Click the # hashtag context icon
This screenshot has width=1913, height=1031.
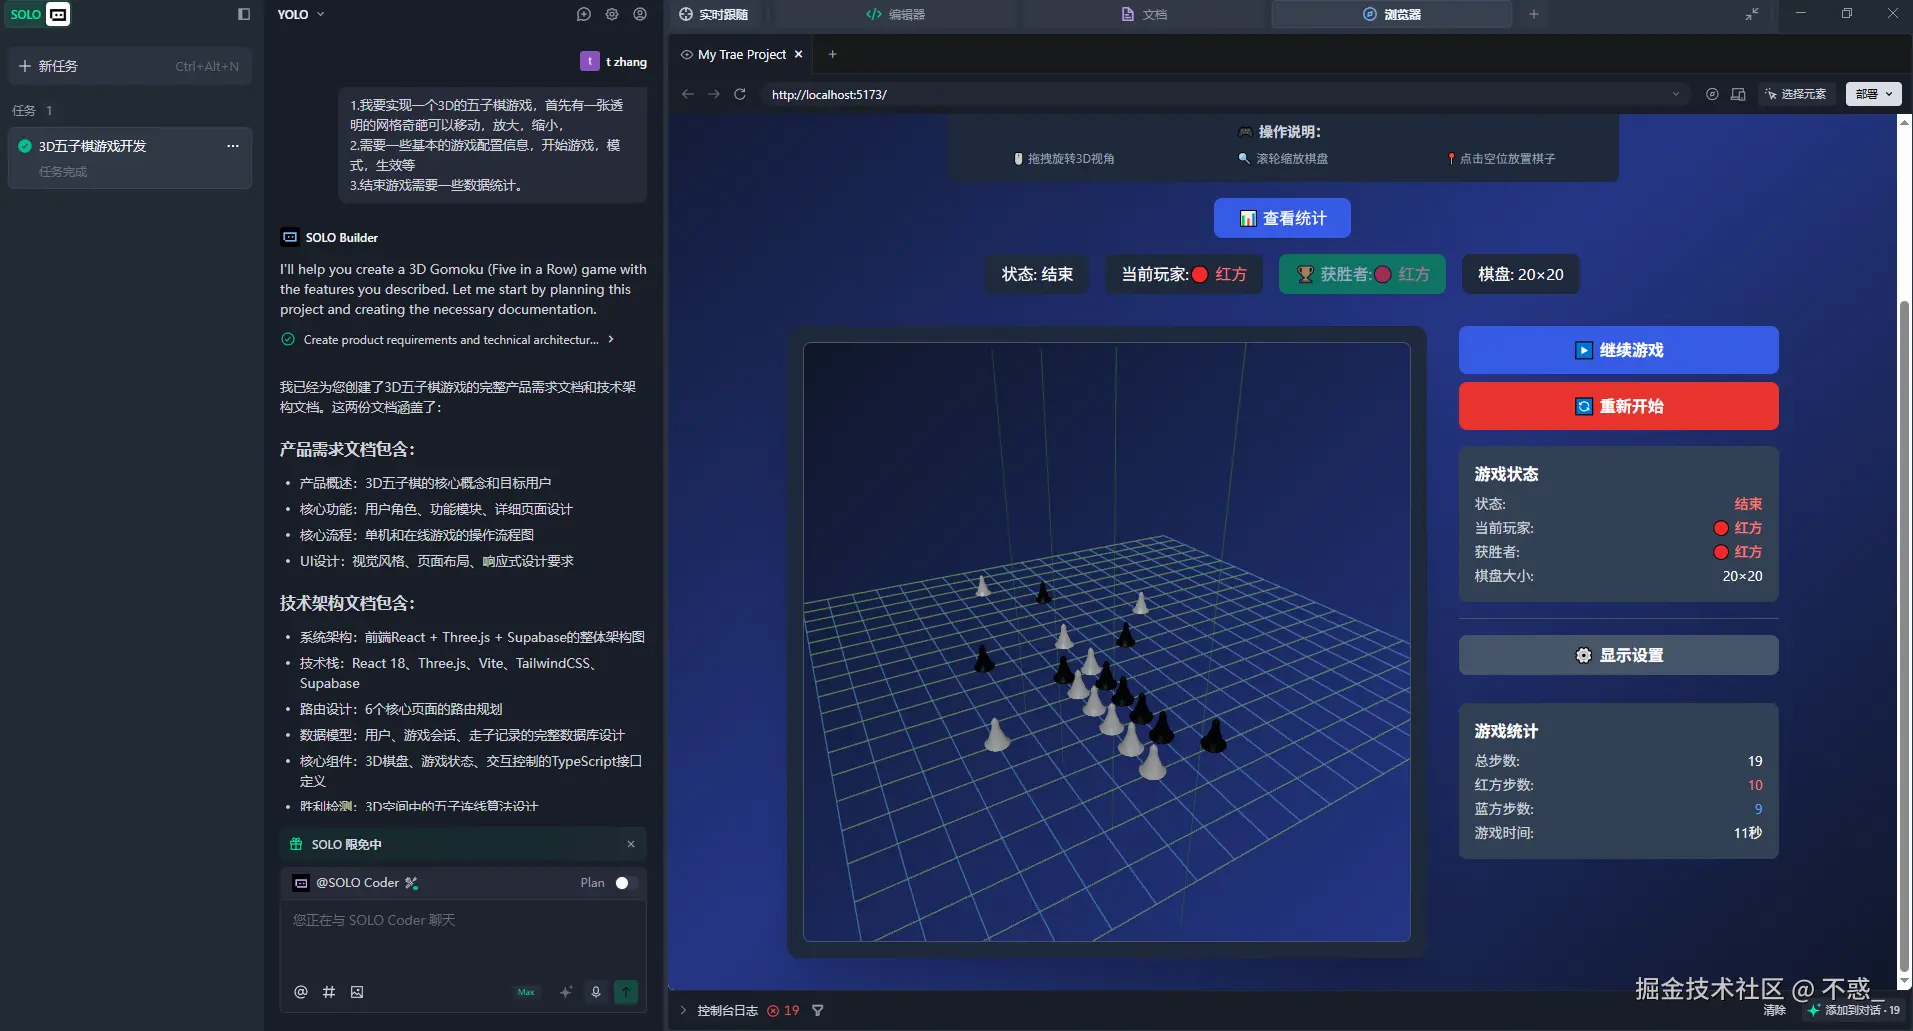click(329, 992)
